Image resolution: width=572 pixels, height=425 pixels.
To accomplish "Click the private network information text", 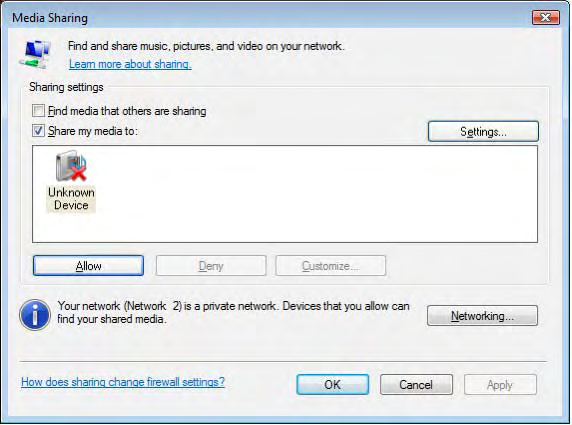I will click(233, 312).
